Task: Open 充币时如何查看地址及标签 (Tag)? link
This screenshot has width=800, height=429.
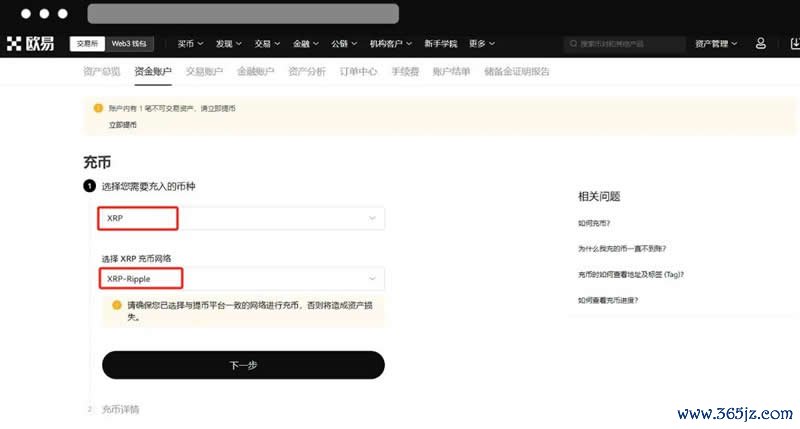Action: (x=631, y=274)
